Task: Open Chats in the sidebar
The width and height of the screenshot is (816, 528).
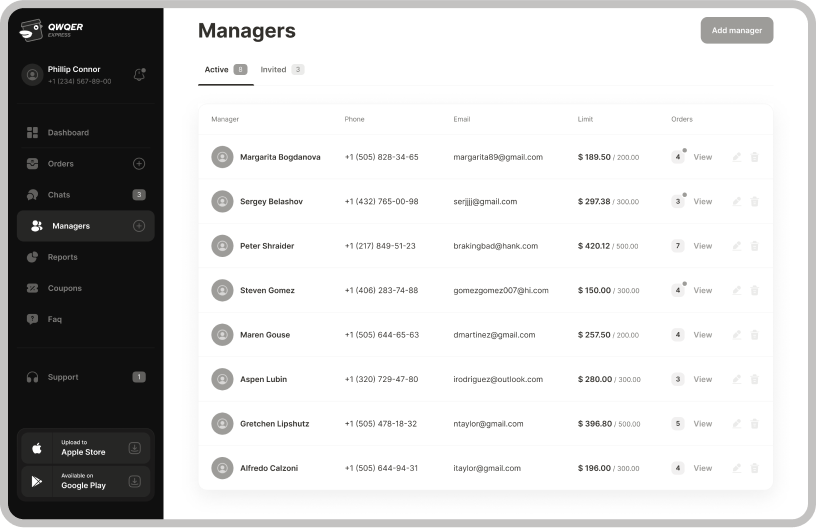Action: coord(59,195)
